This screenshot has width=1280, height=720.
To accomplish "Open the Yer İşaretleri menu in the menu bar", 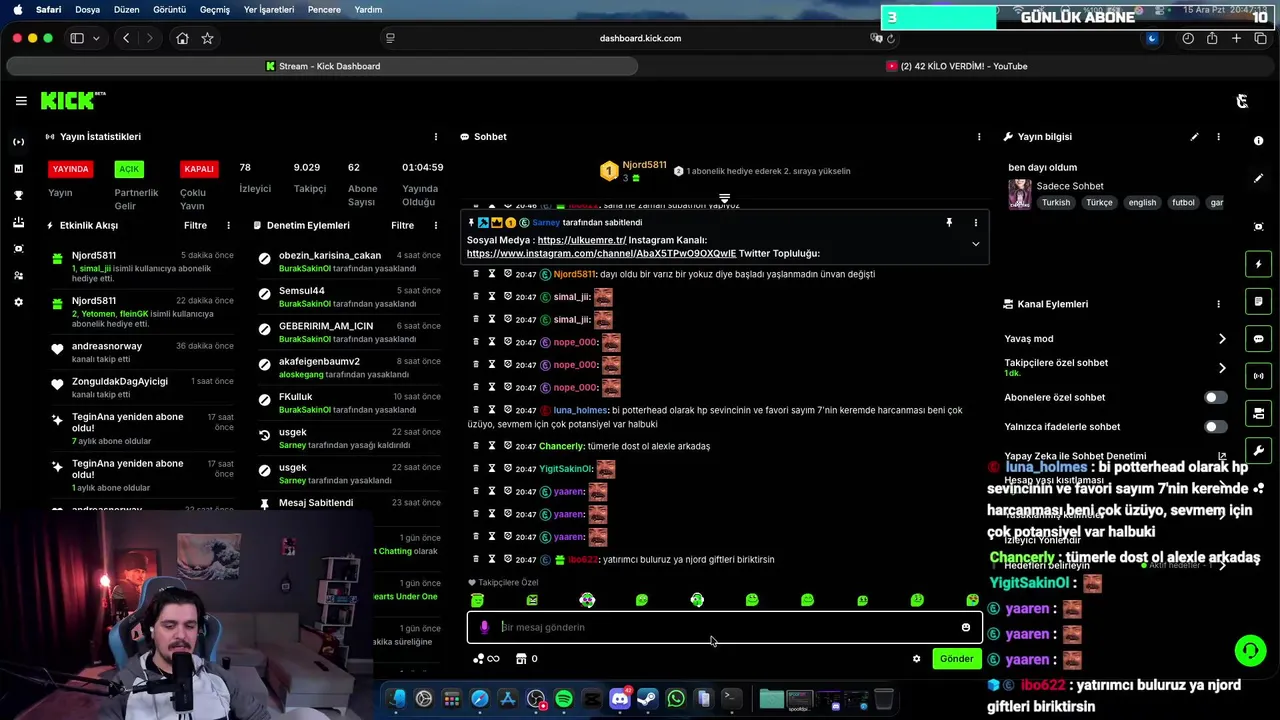I will tap(269, 10).
